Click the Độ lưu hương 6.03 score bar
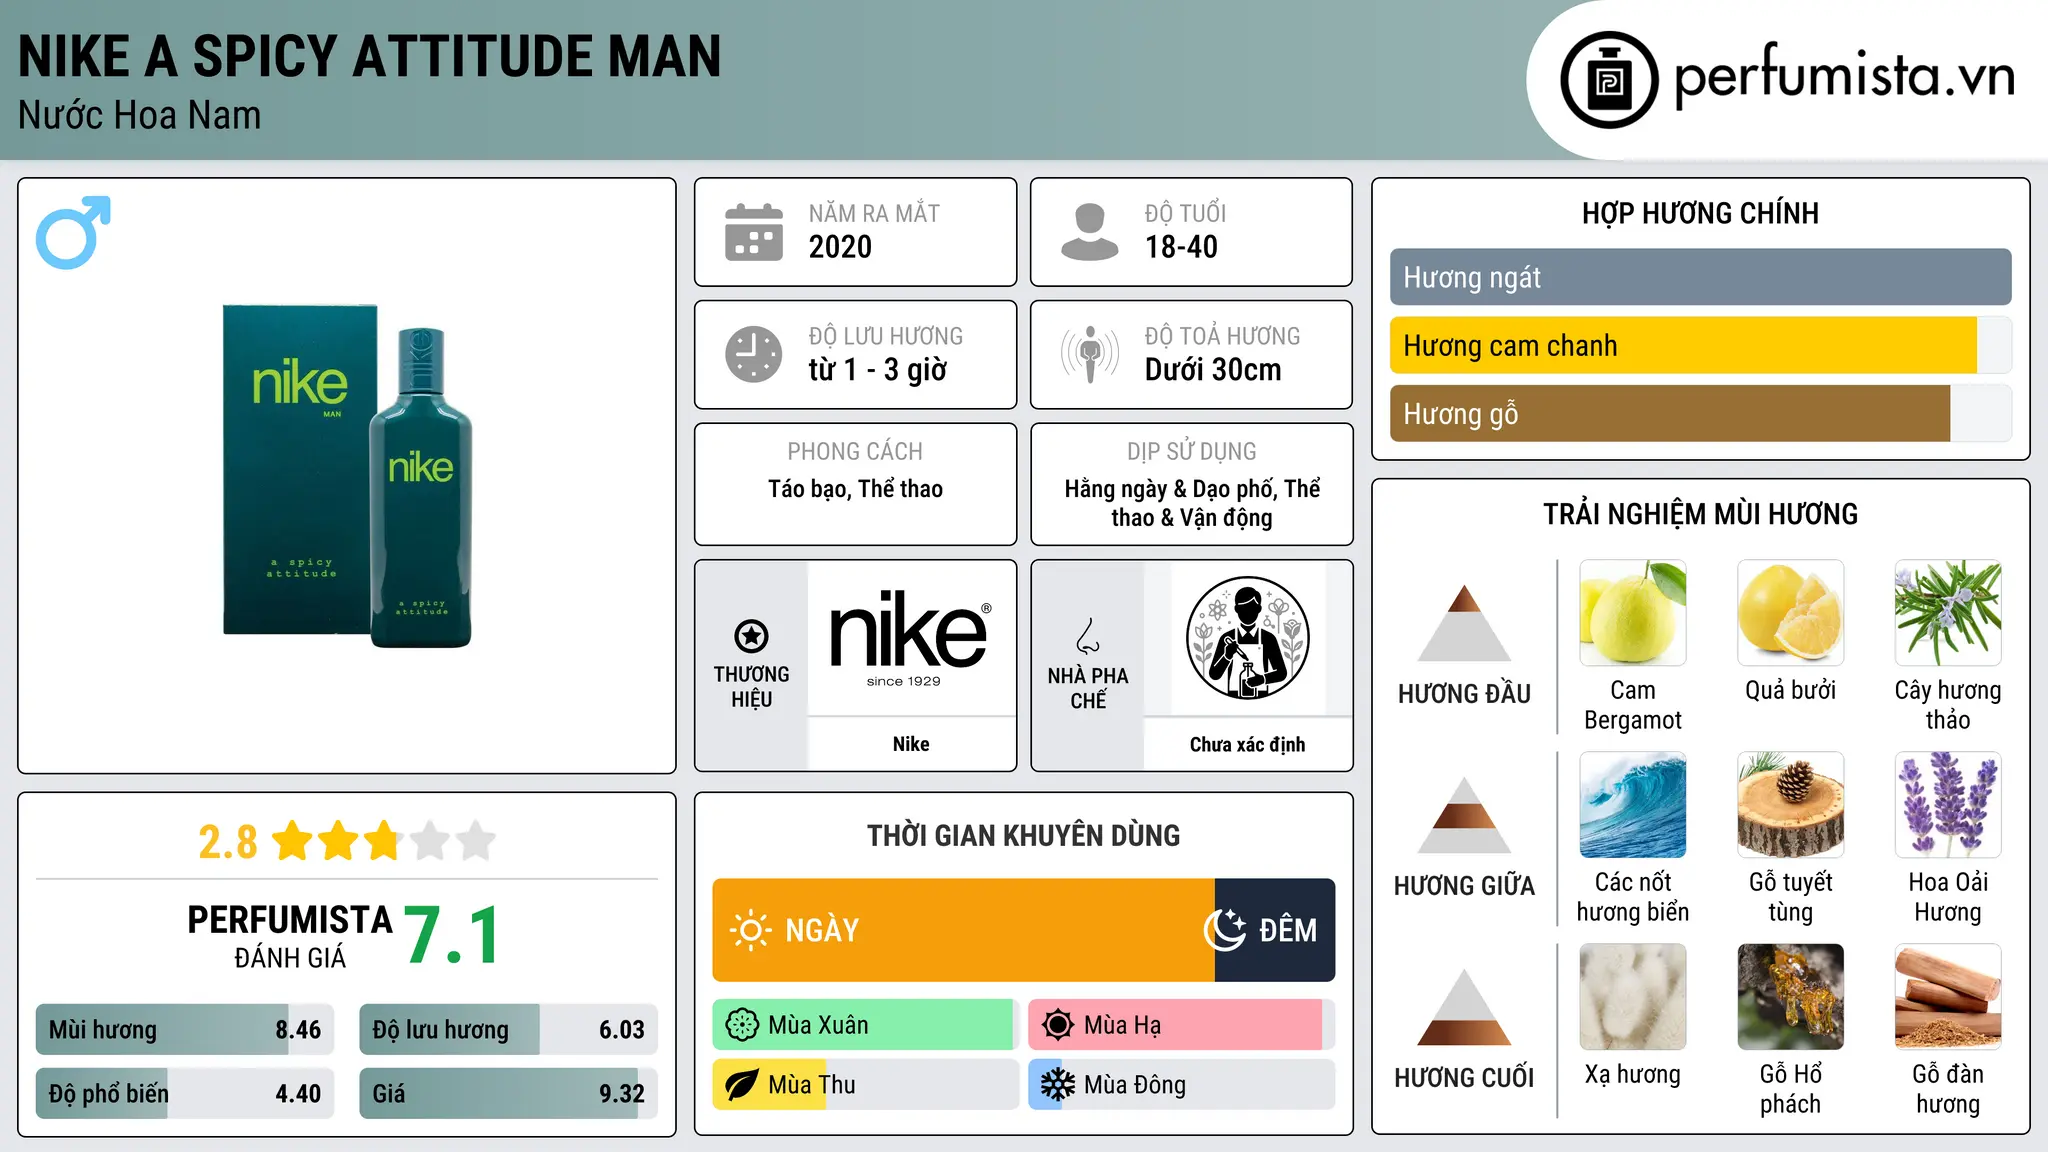2048x1152 pixels. tap(508, 1030)
